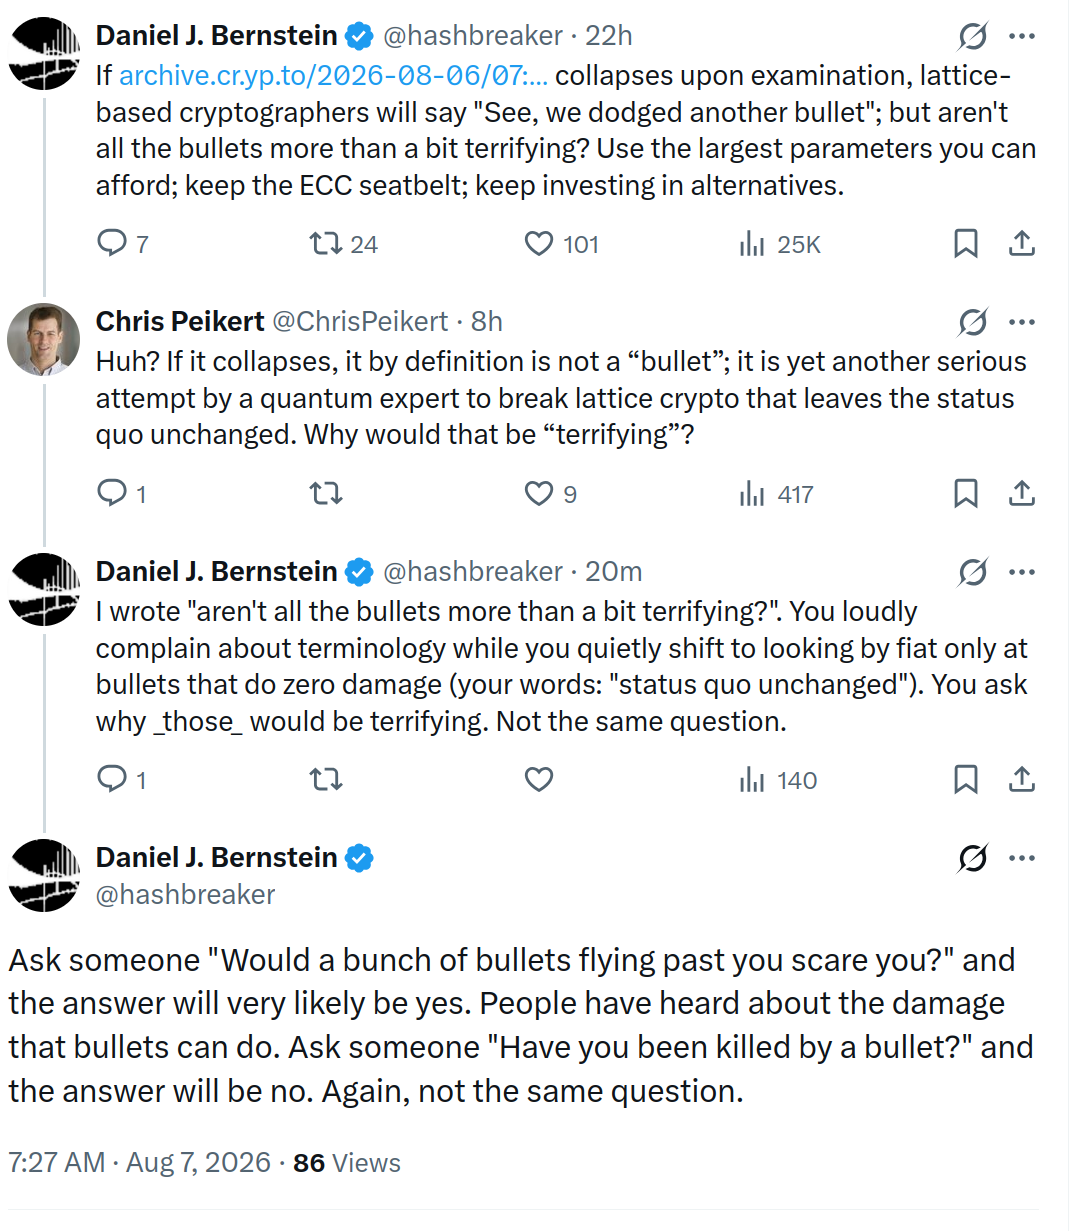The width and height of the screenshot is (1071, 1231).
Task: Open Chris Peikert's profile picture
Action: tap(43, 339)
